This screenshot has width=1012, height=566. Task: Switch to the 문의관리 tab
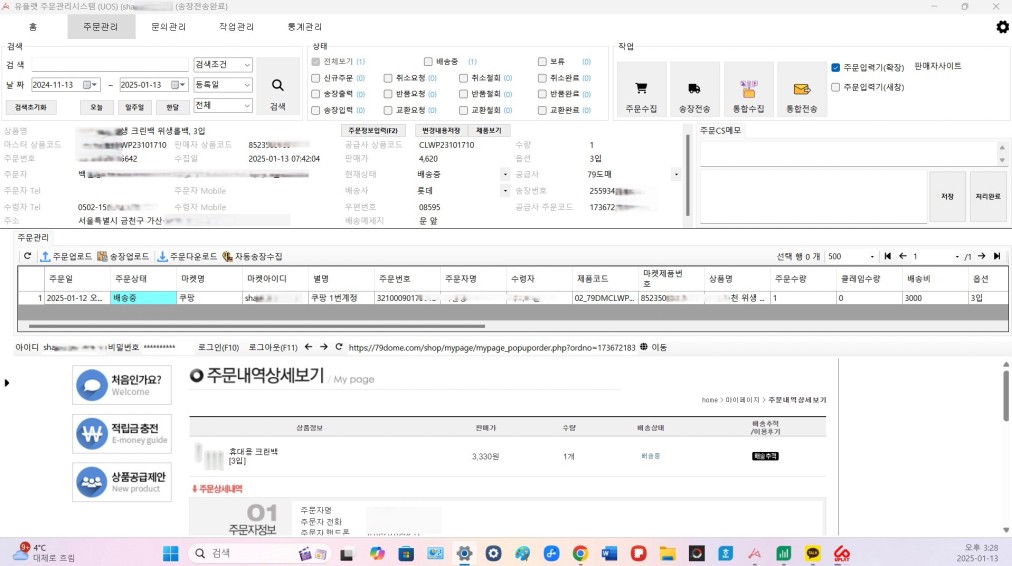click(168, 27)
